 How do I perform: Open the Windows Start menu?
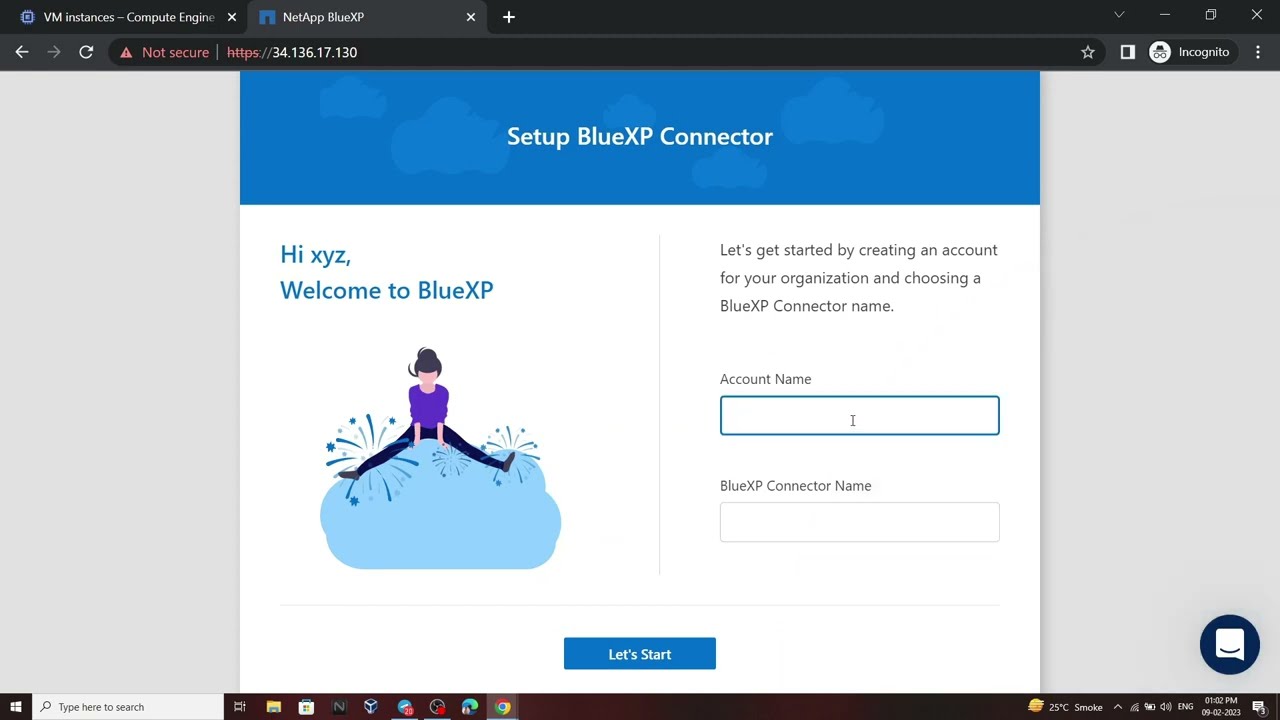click(16, 707)
